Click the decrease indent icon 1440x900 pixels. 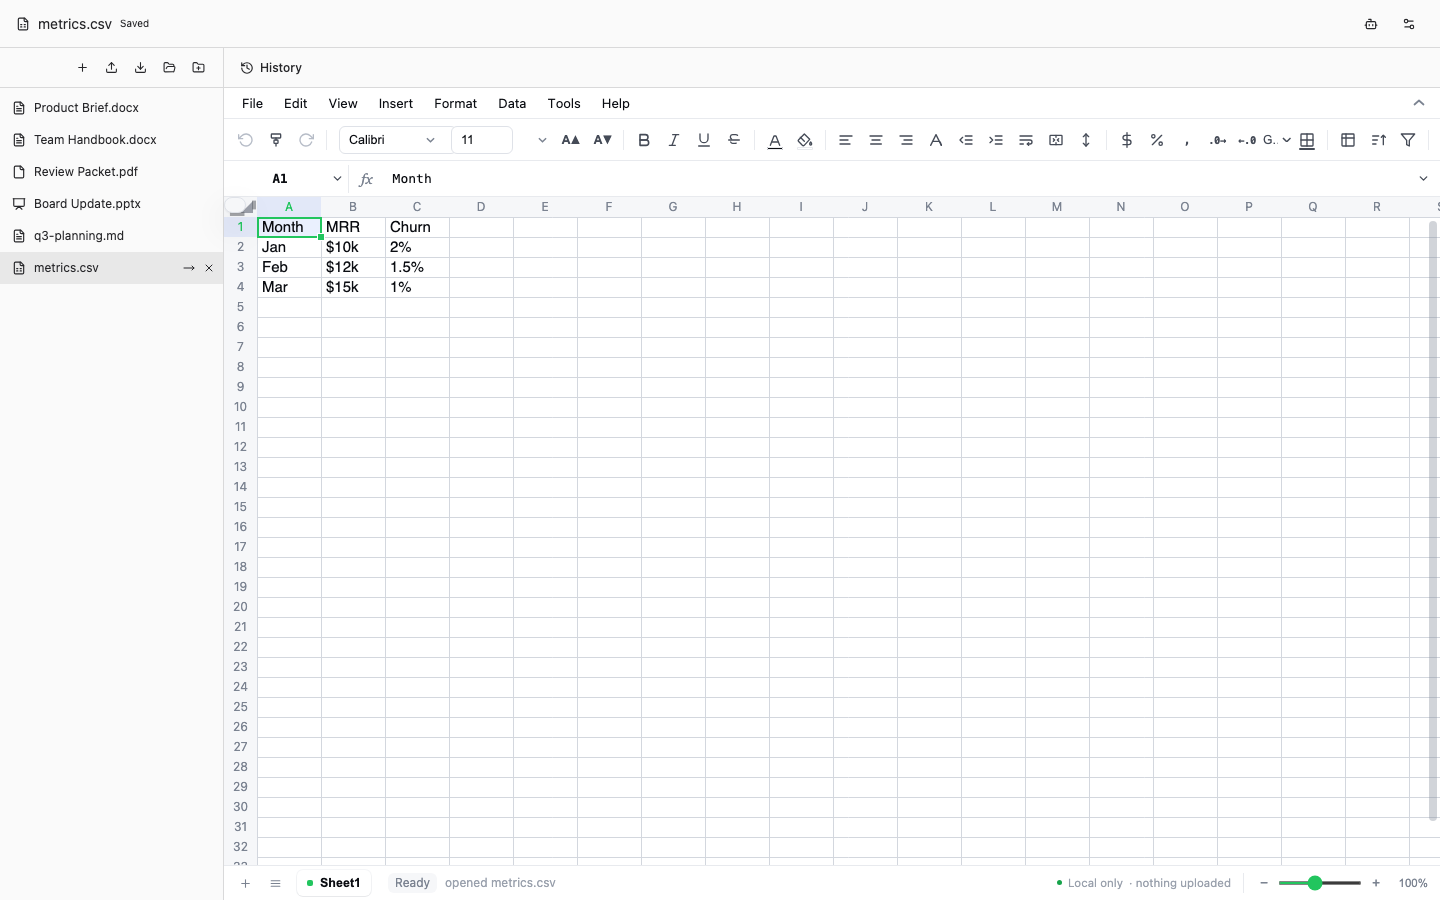click(966, 140)
